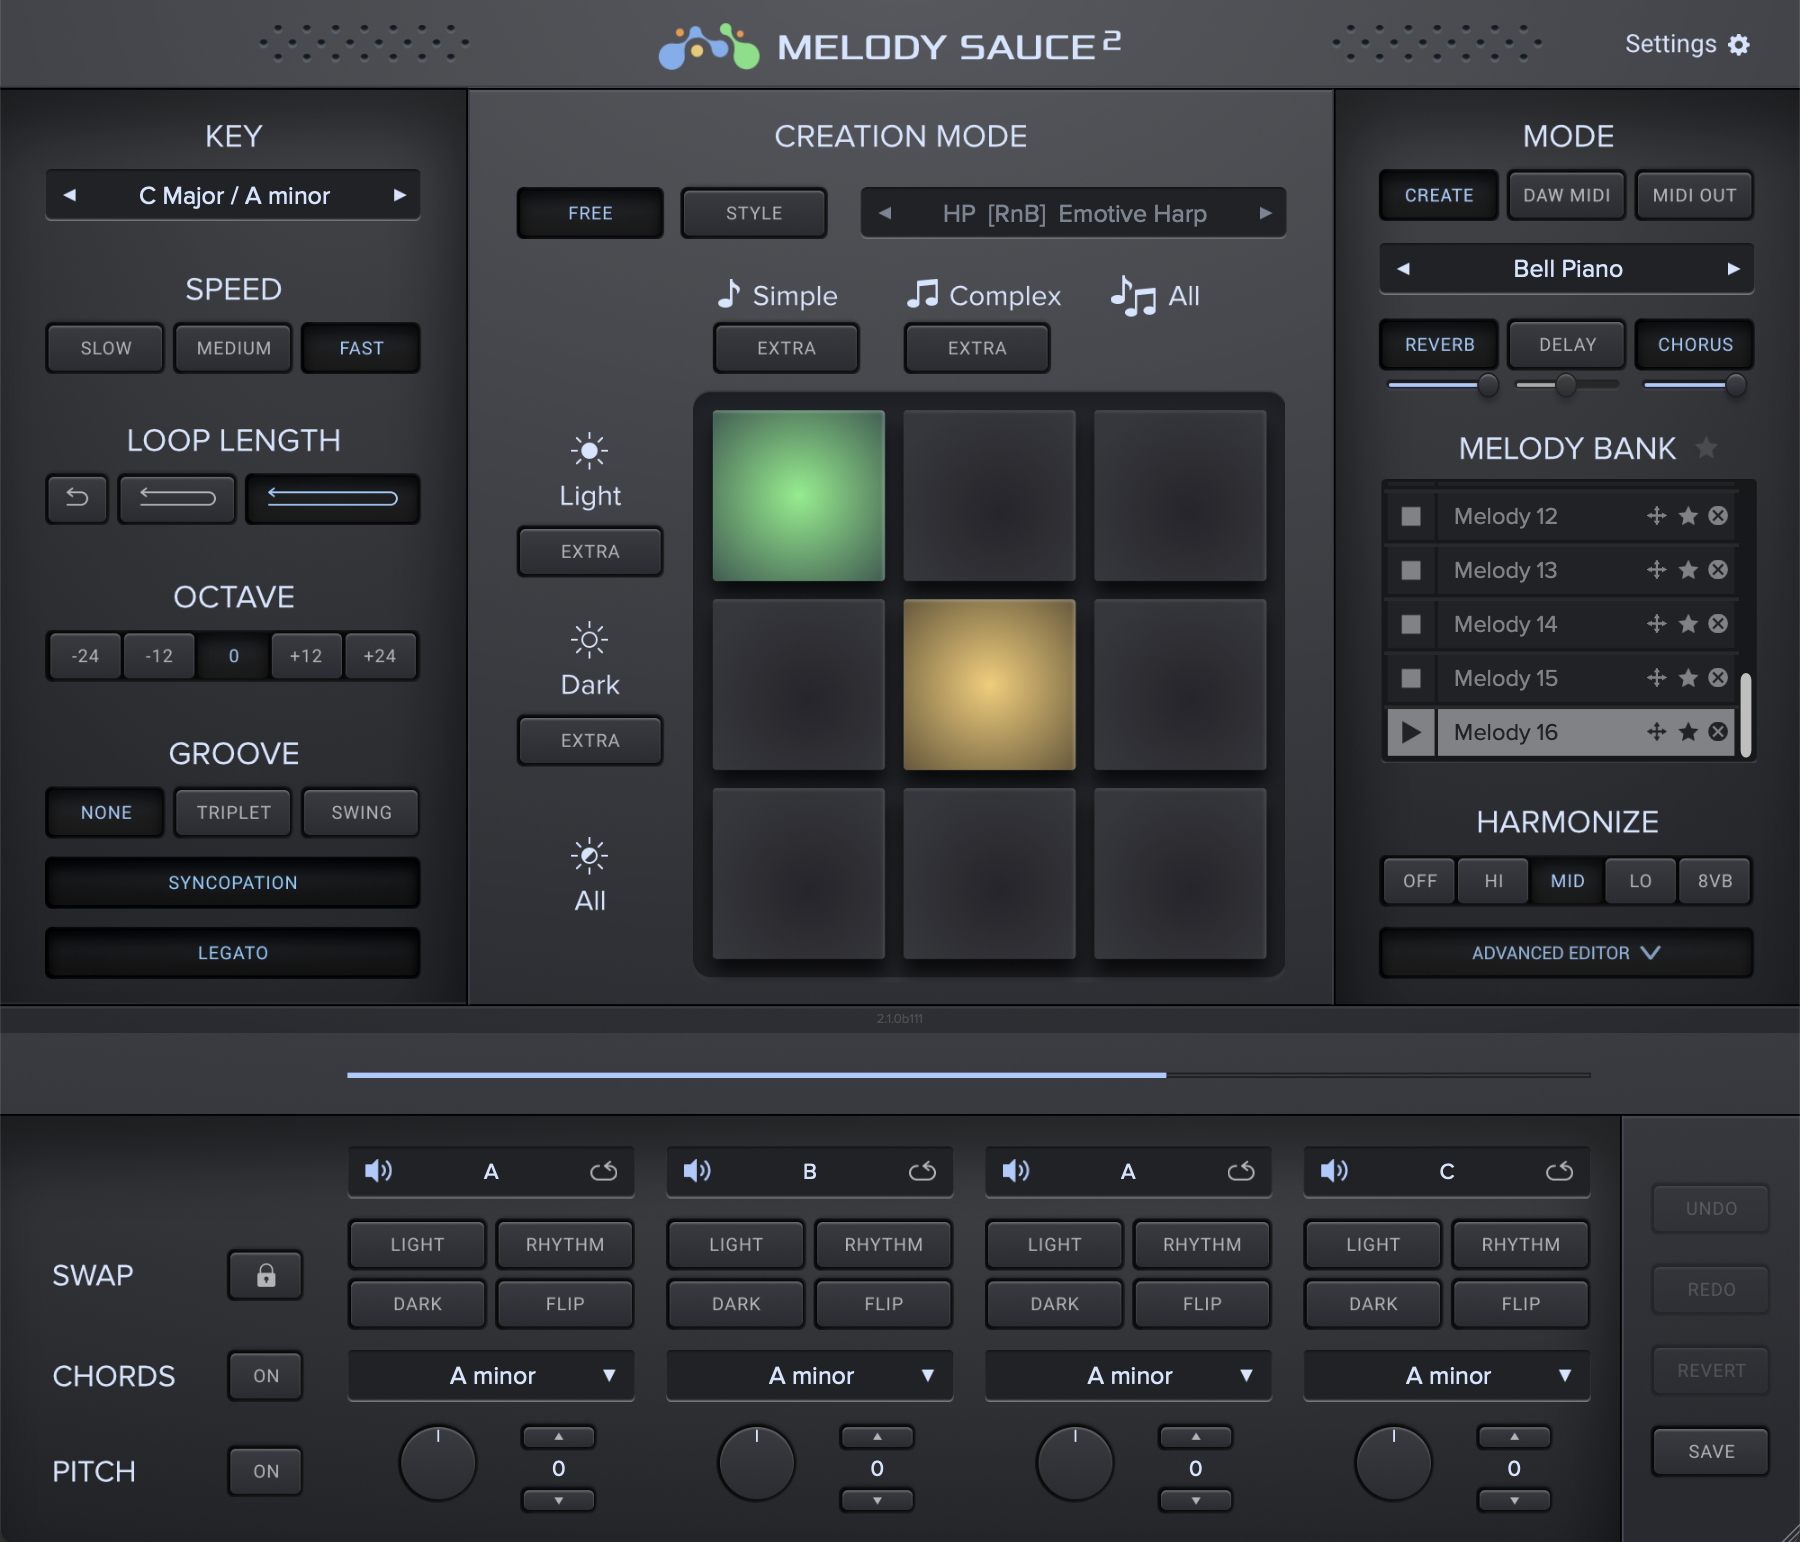Open the B section A minor dropdown
1800x1542 pixels.
(810, 1376)
